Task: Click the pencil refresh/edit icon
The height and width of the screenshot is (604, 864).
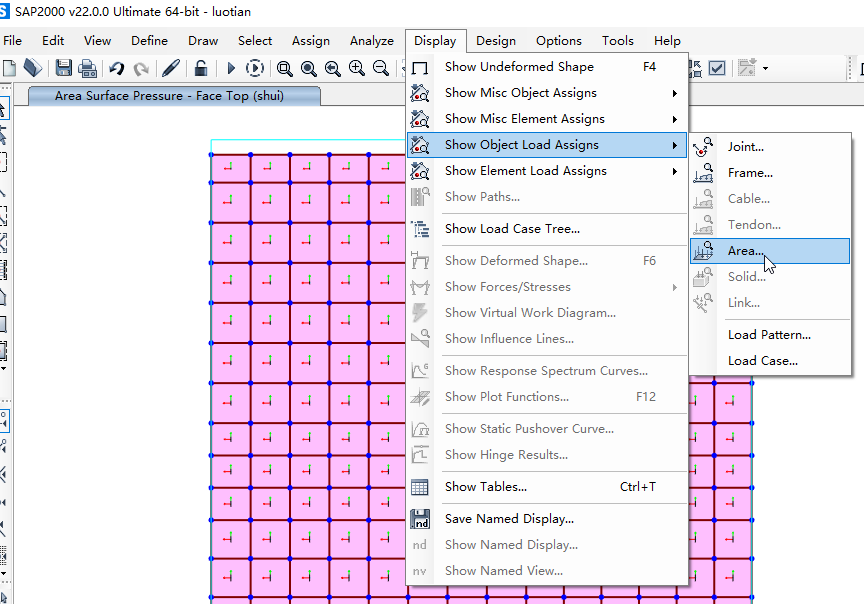Action: 170,68
